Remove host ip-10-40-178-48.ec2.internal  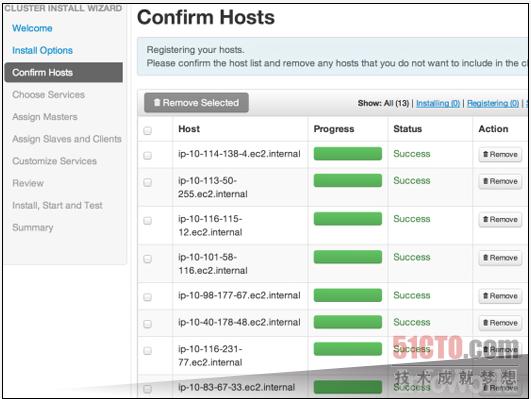pyautogui.click(x=500, y=323)
